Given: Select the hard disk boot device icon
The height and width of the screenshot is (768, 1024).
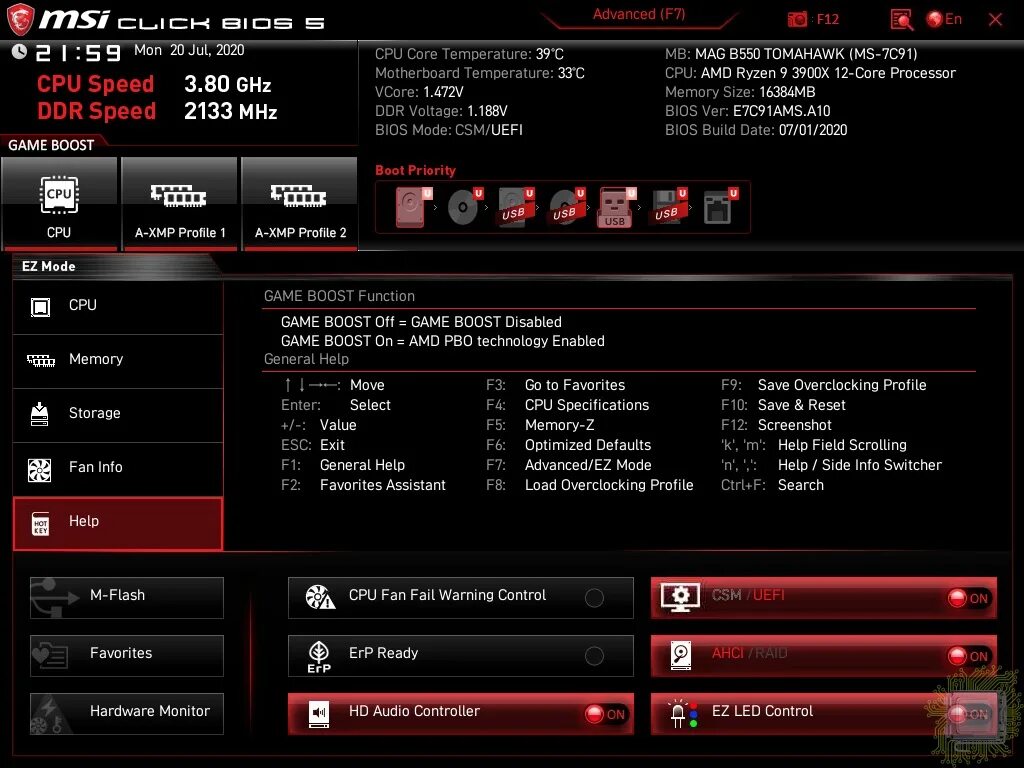Looking at the screenshot, I should coord(413,207).
